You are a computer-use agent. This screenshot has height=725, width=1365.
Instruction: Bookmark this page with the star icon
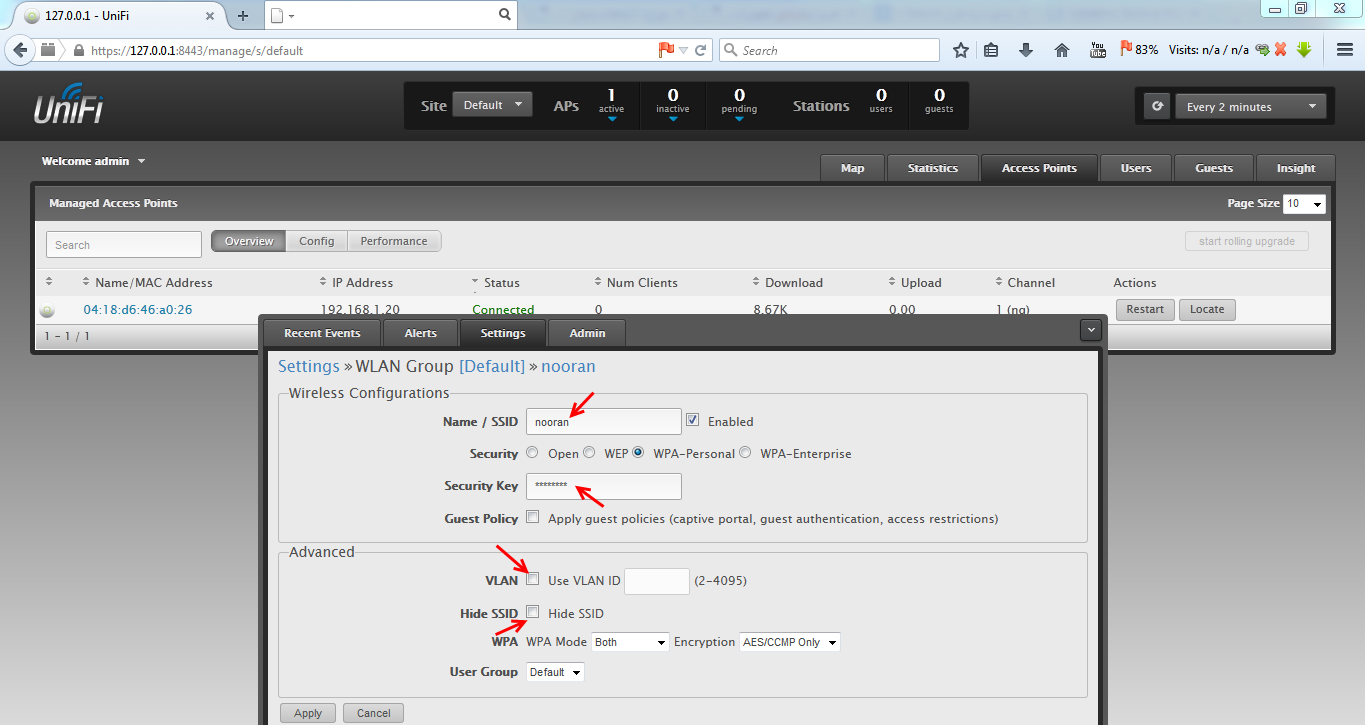(x=961, y=50)
